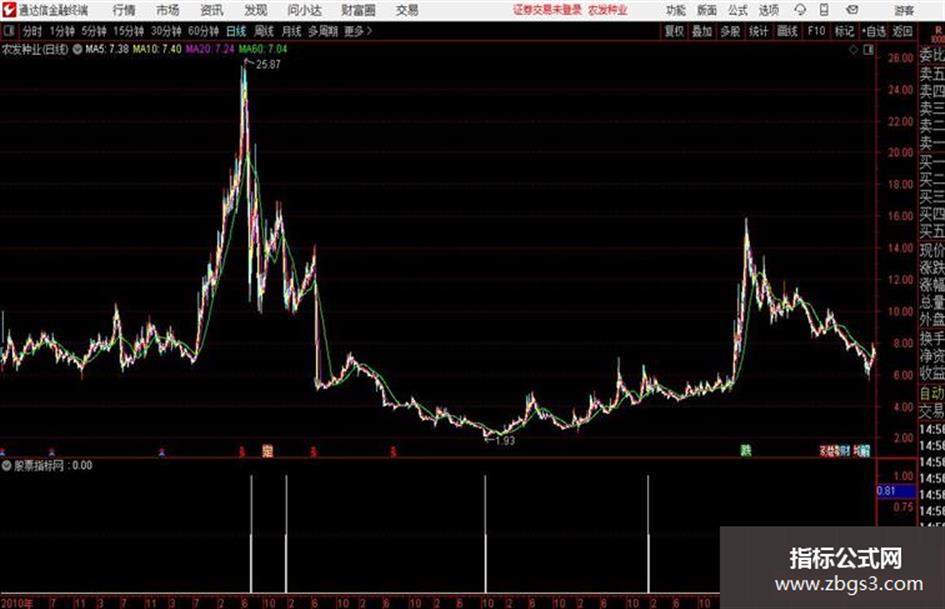Click the 标记 mark button
This screenshot has width=945, height=609.
[x=844, y=31]
